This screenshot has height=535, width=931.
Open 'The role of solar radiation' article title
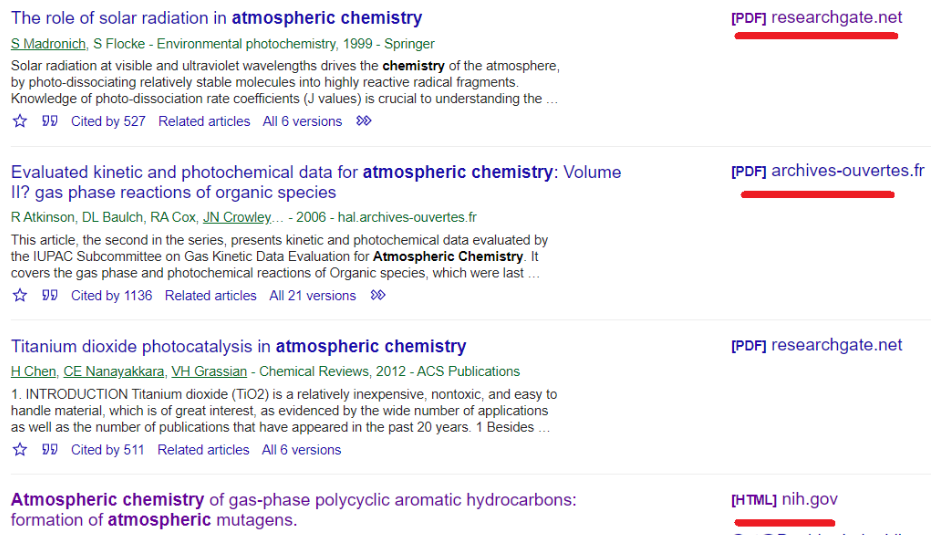[x=216, y=18]
